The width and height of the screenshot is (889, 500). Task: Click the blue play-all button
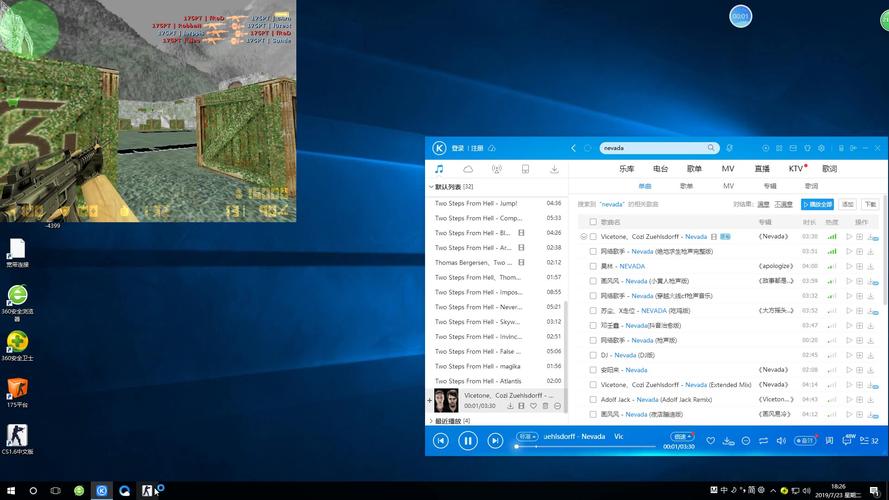[x=817, y=204]
